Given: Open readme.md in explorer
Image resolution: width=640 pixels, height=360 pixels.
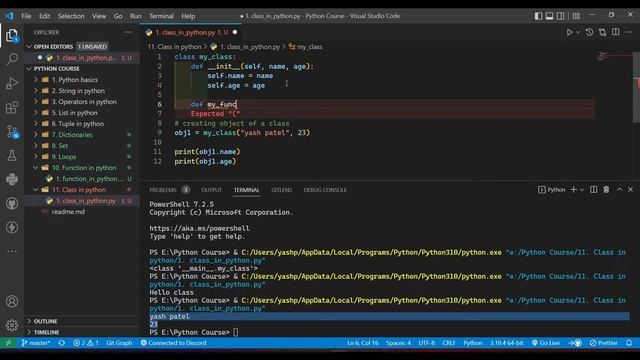Looking at the screenshot, I should point(82,212).
